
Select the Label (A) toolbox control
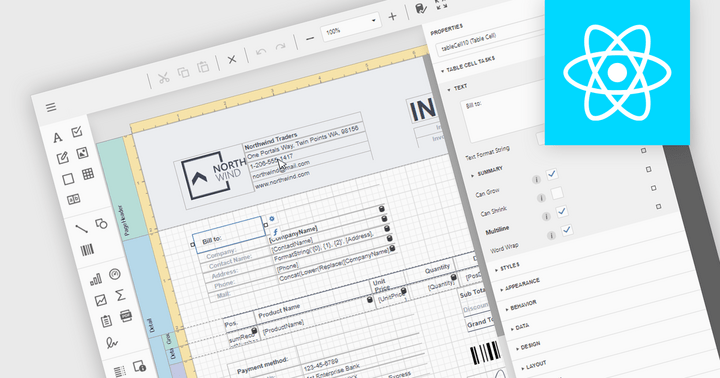[57, 137]
